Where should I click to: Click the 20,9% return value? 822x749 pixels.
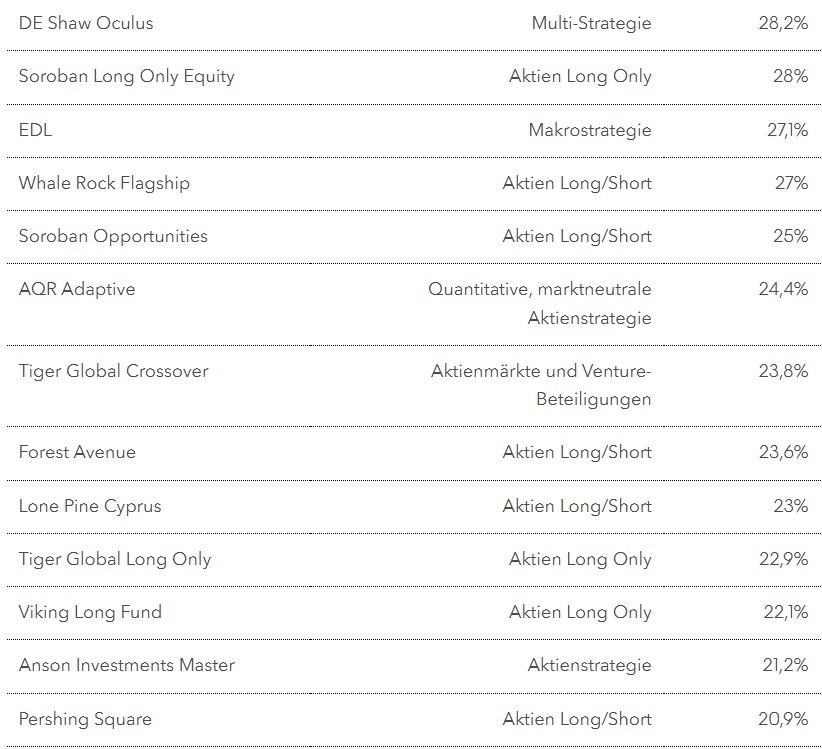[783, 719]
